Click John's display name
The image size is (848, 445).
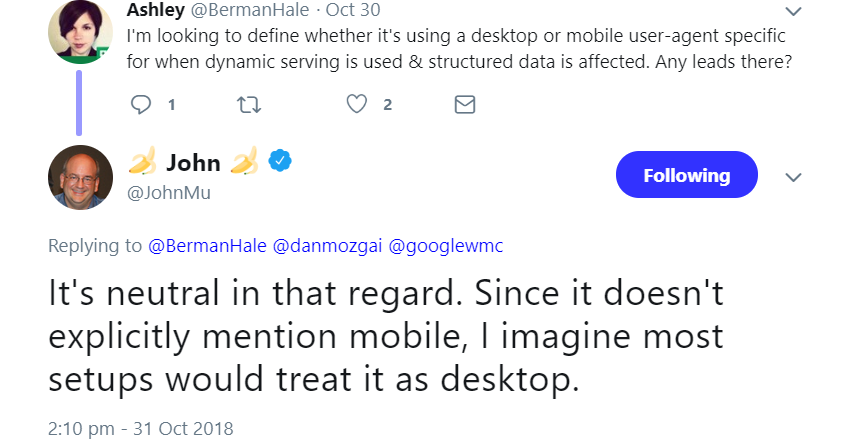[x=194, y=163]
